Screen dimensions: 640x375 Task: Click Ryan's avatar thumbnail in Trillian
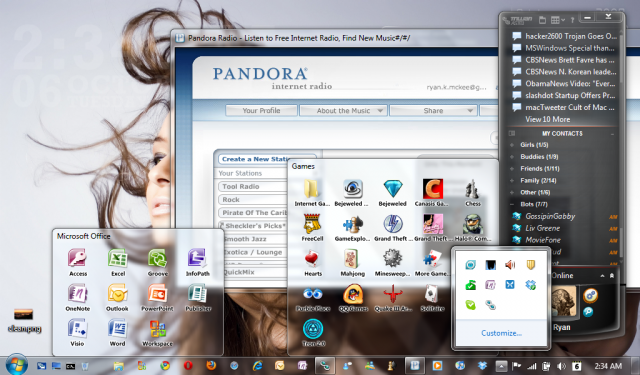click(564, 300)
